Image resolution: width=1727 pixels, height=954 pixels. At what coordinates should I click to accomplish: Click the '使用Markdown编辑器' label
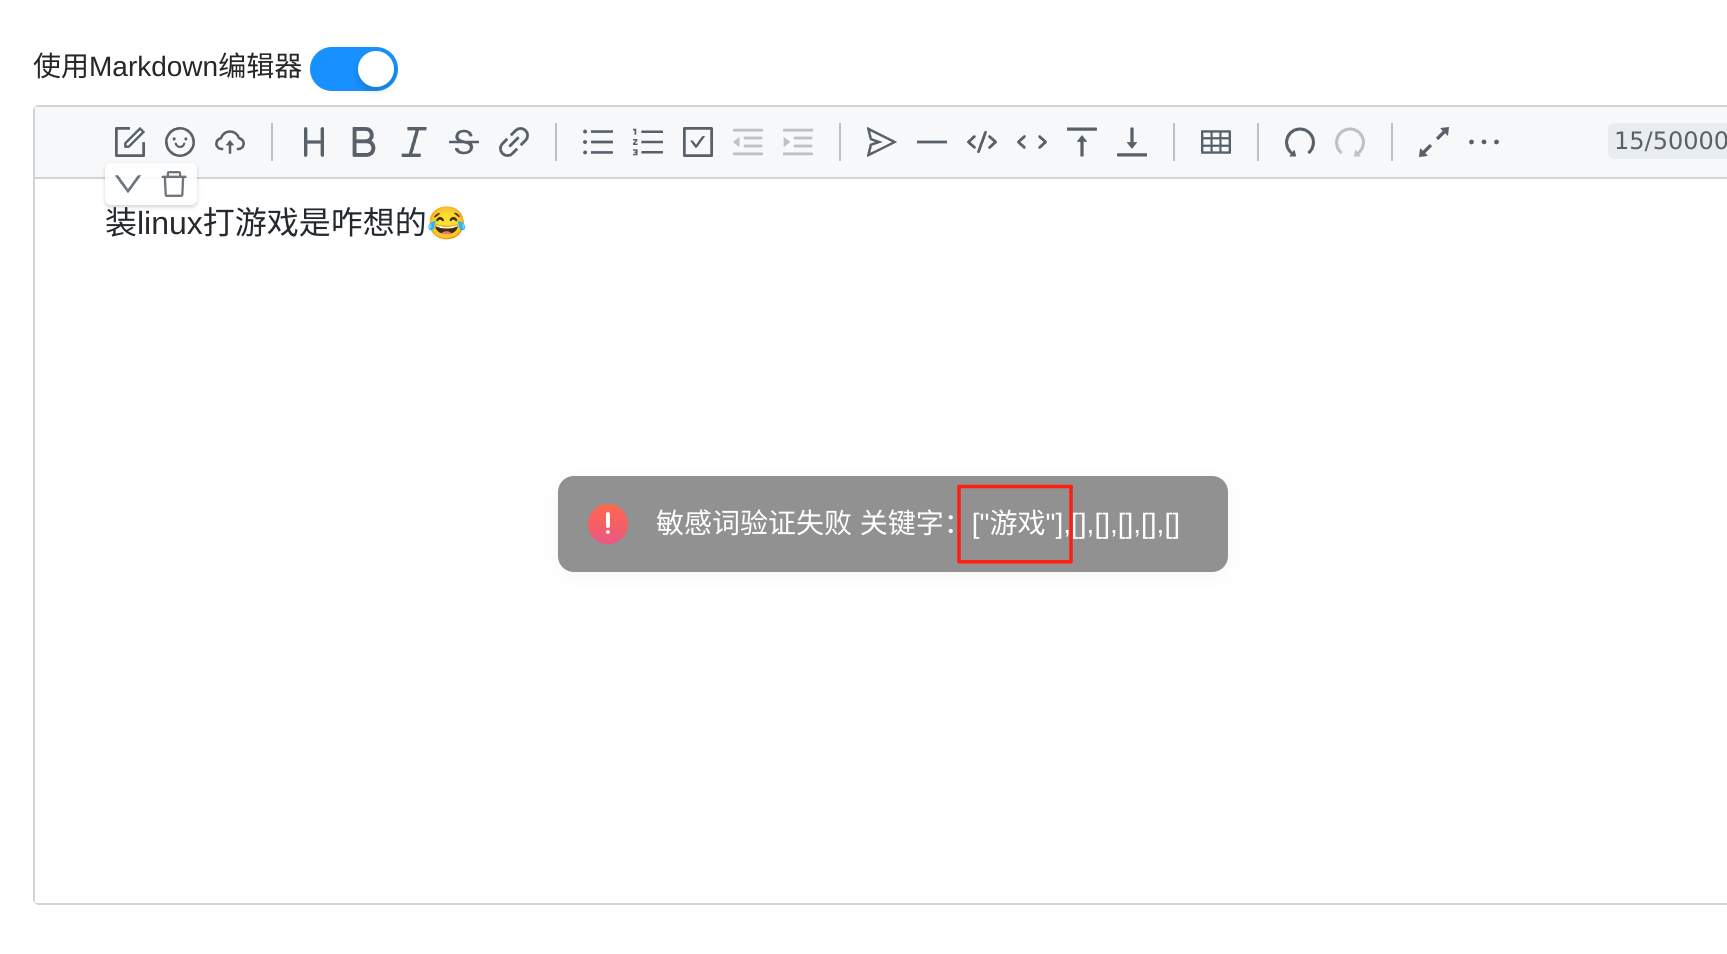168,66
